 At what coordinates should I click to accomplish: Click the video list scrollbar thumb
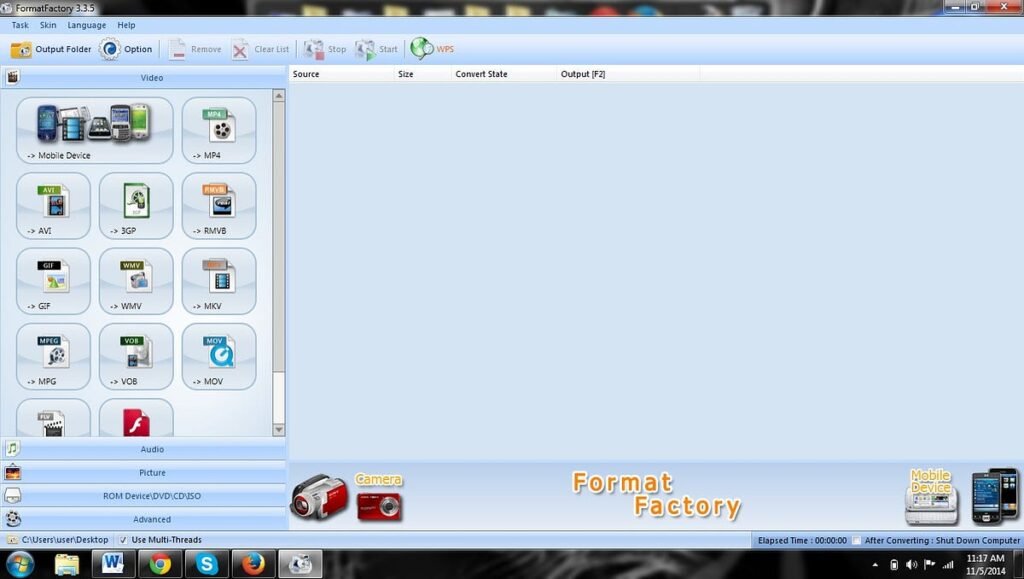tap(279, 236)
